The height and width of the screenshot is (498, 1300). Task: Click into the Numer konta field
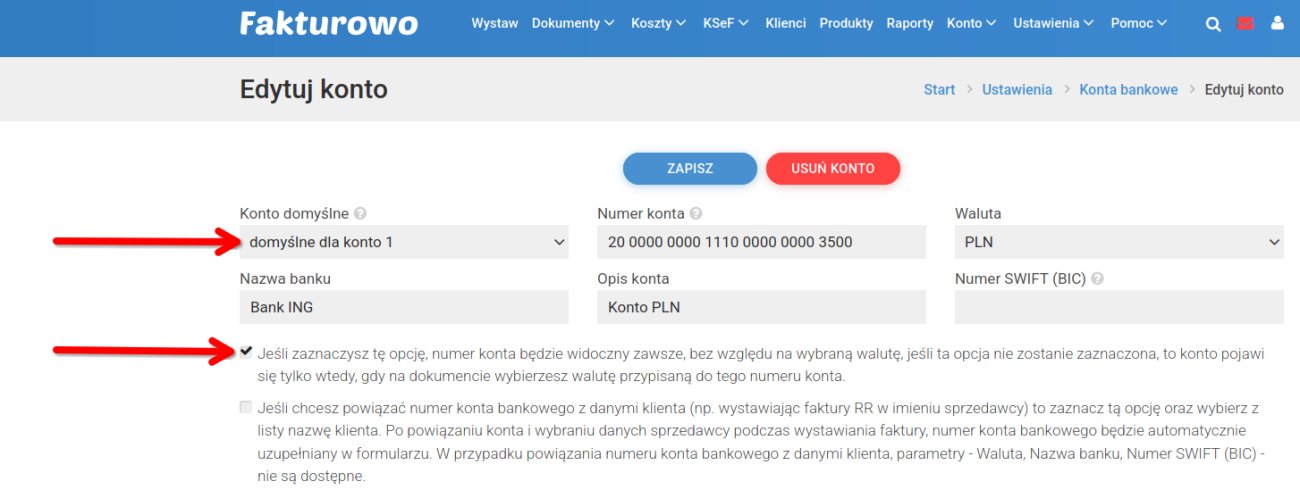(x=762, y=242)
